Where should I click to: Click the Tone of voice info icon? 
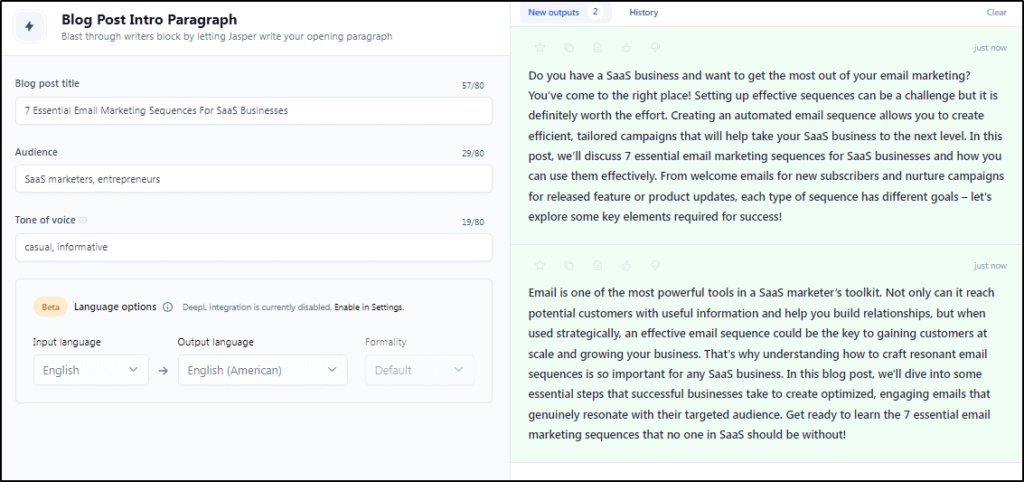pos(83,220)
